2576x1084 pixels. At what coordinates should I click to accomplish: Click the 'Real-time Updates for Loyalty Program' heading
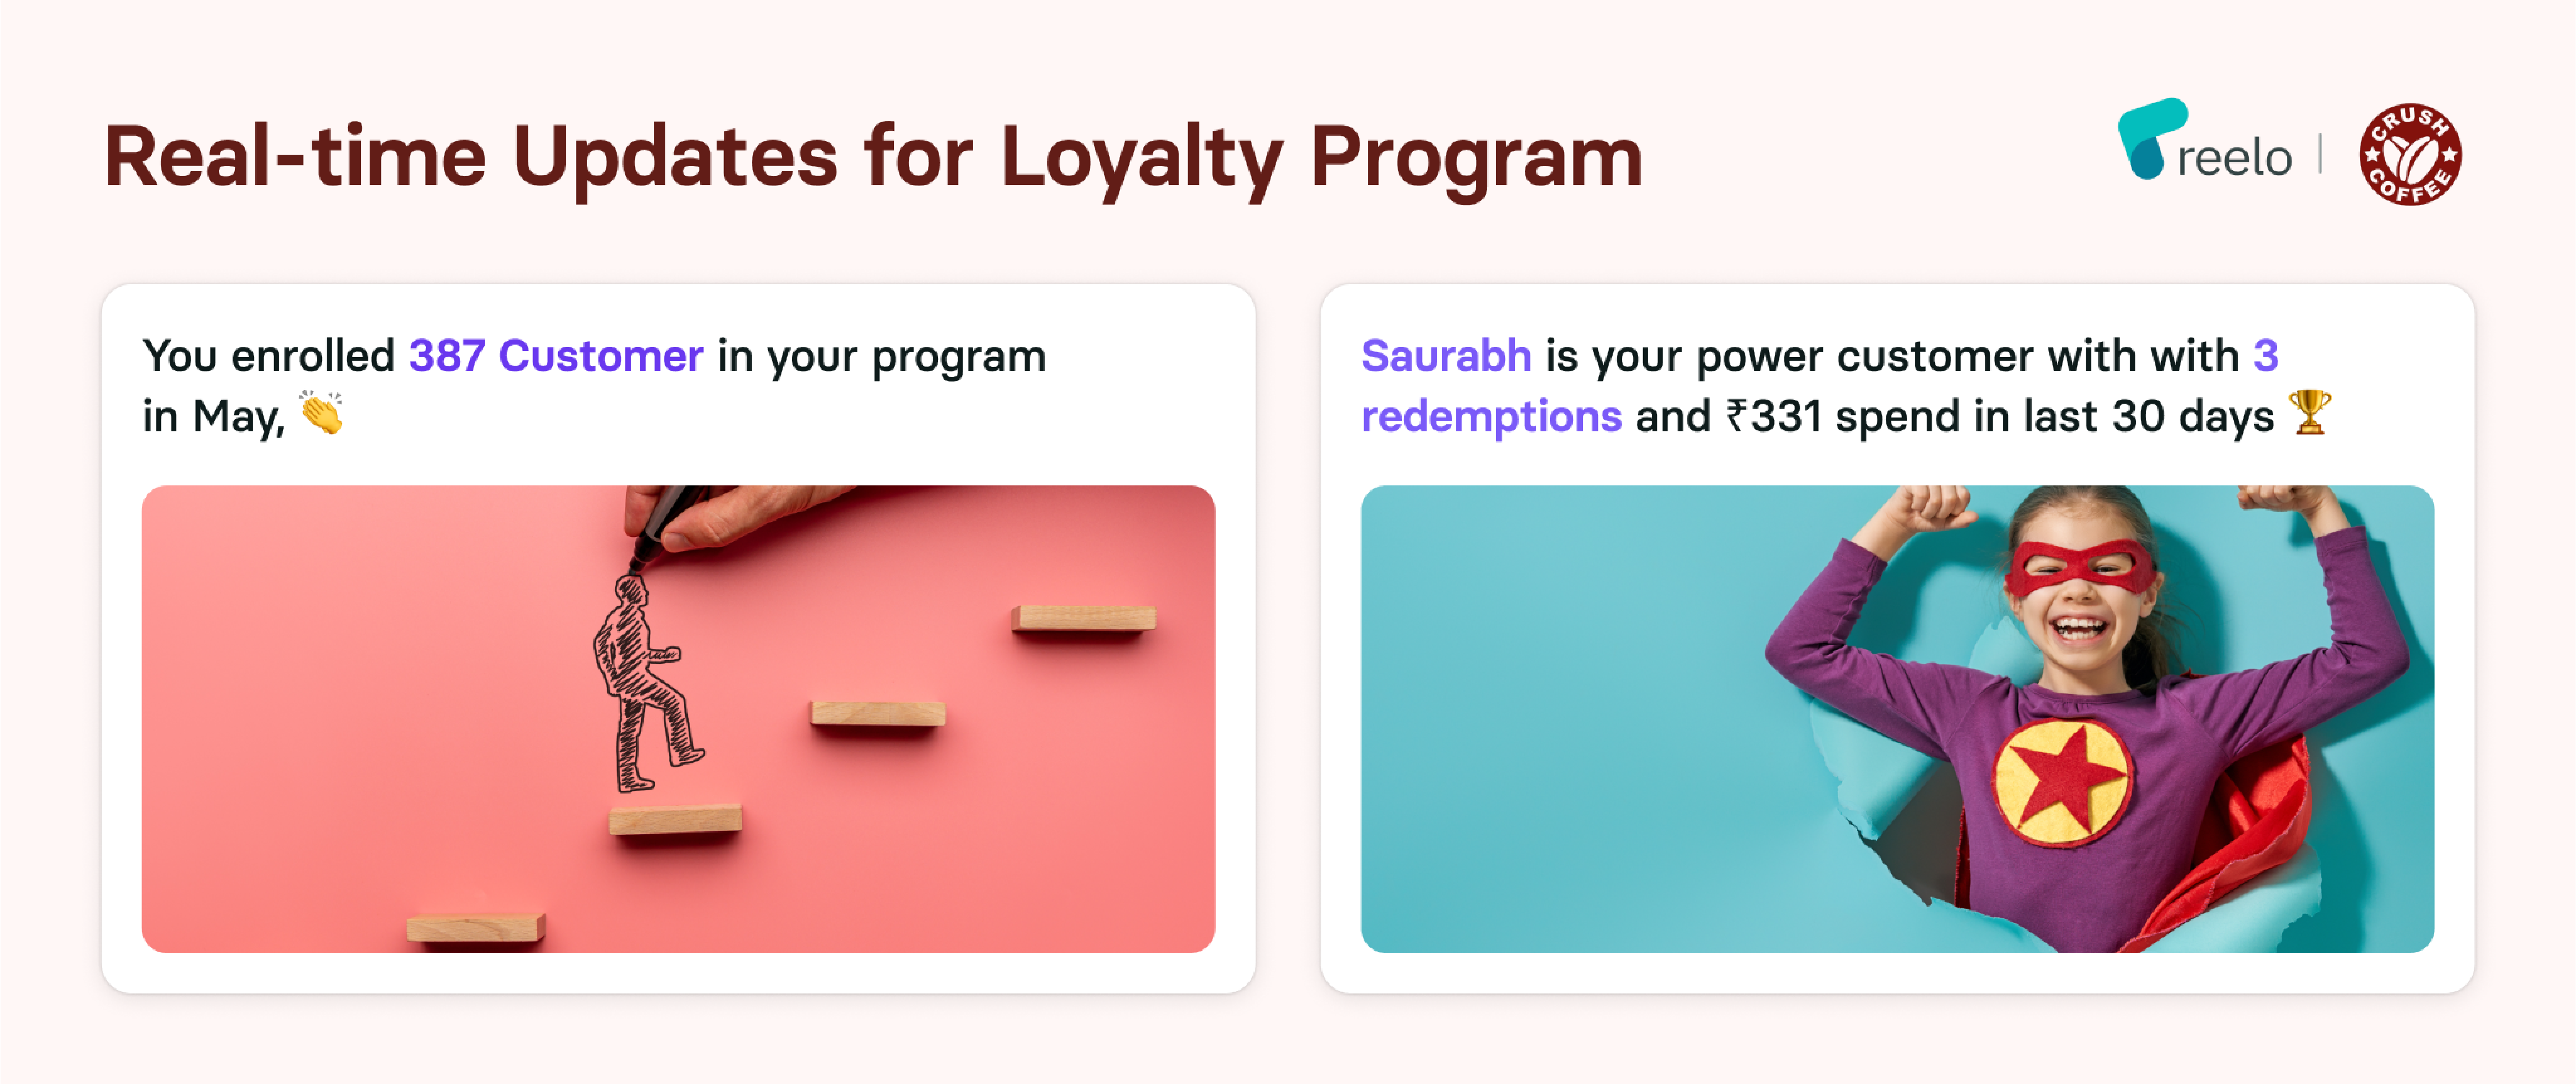(x=873, y=158)
